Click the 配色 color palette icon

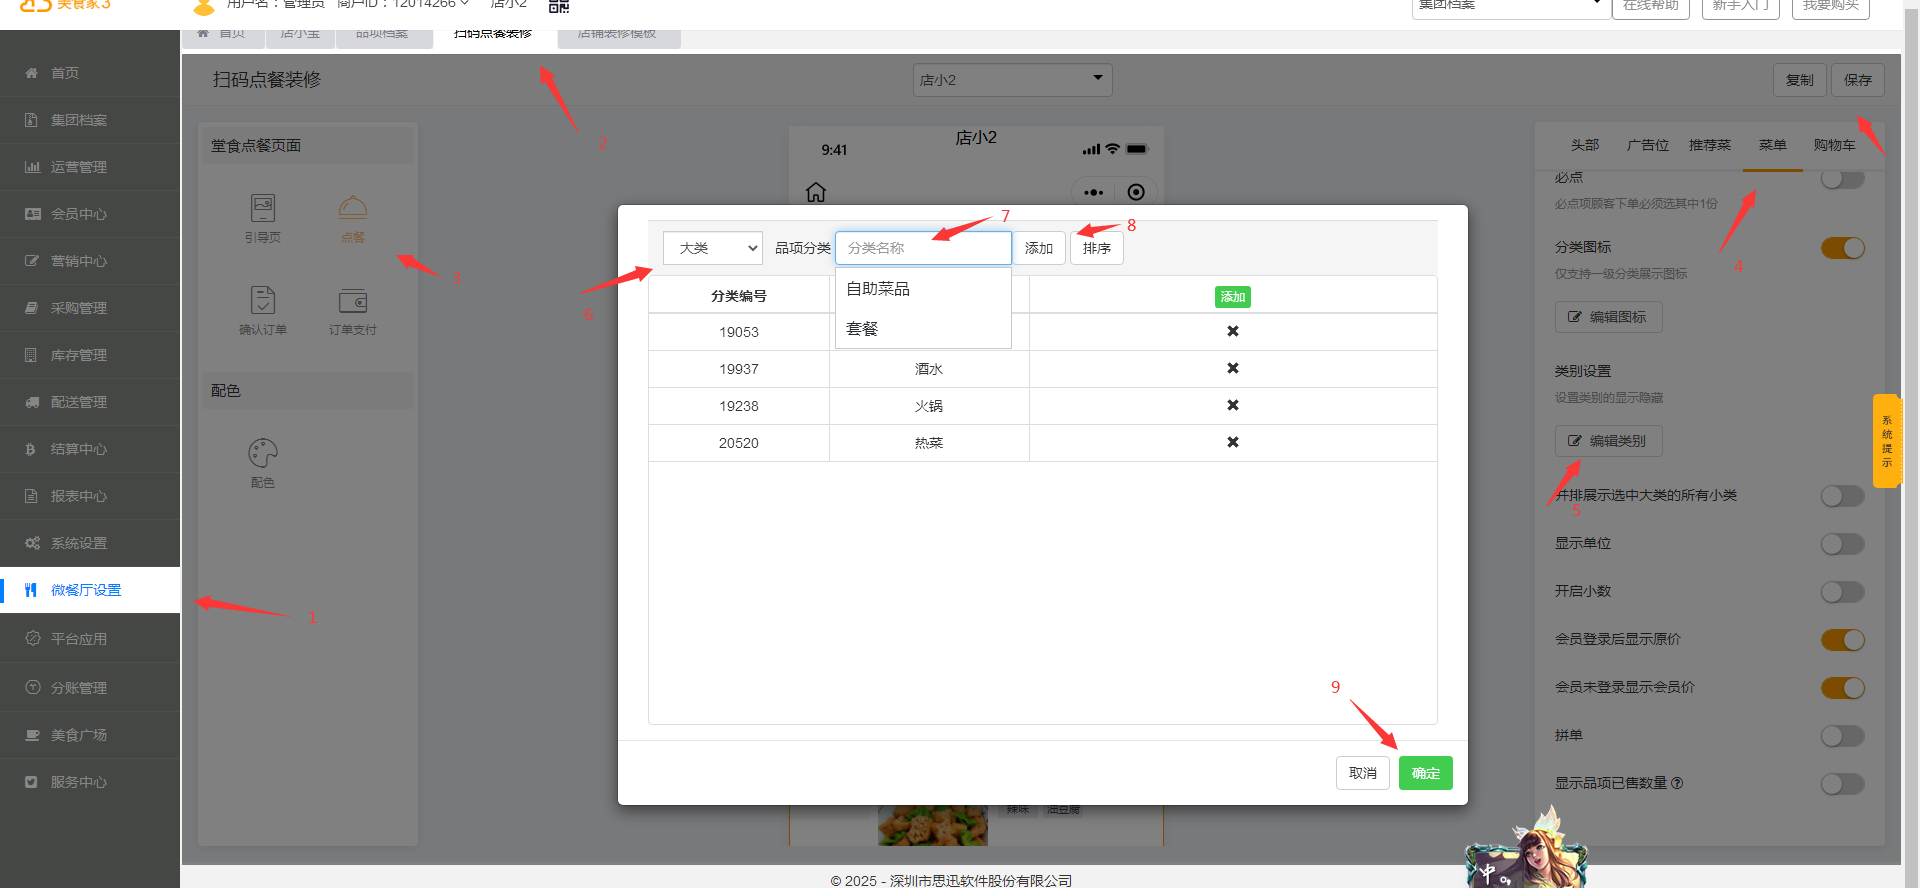(x=263, y=454)
